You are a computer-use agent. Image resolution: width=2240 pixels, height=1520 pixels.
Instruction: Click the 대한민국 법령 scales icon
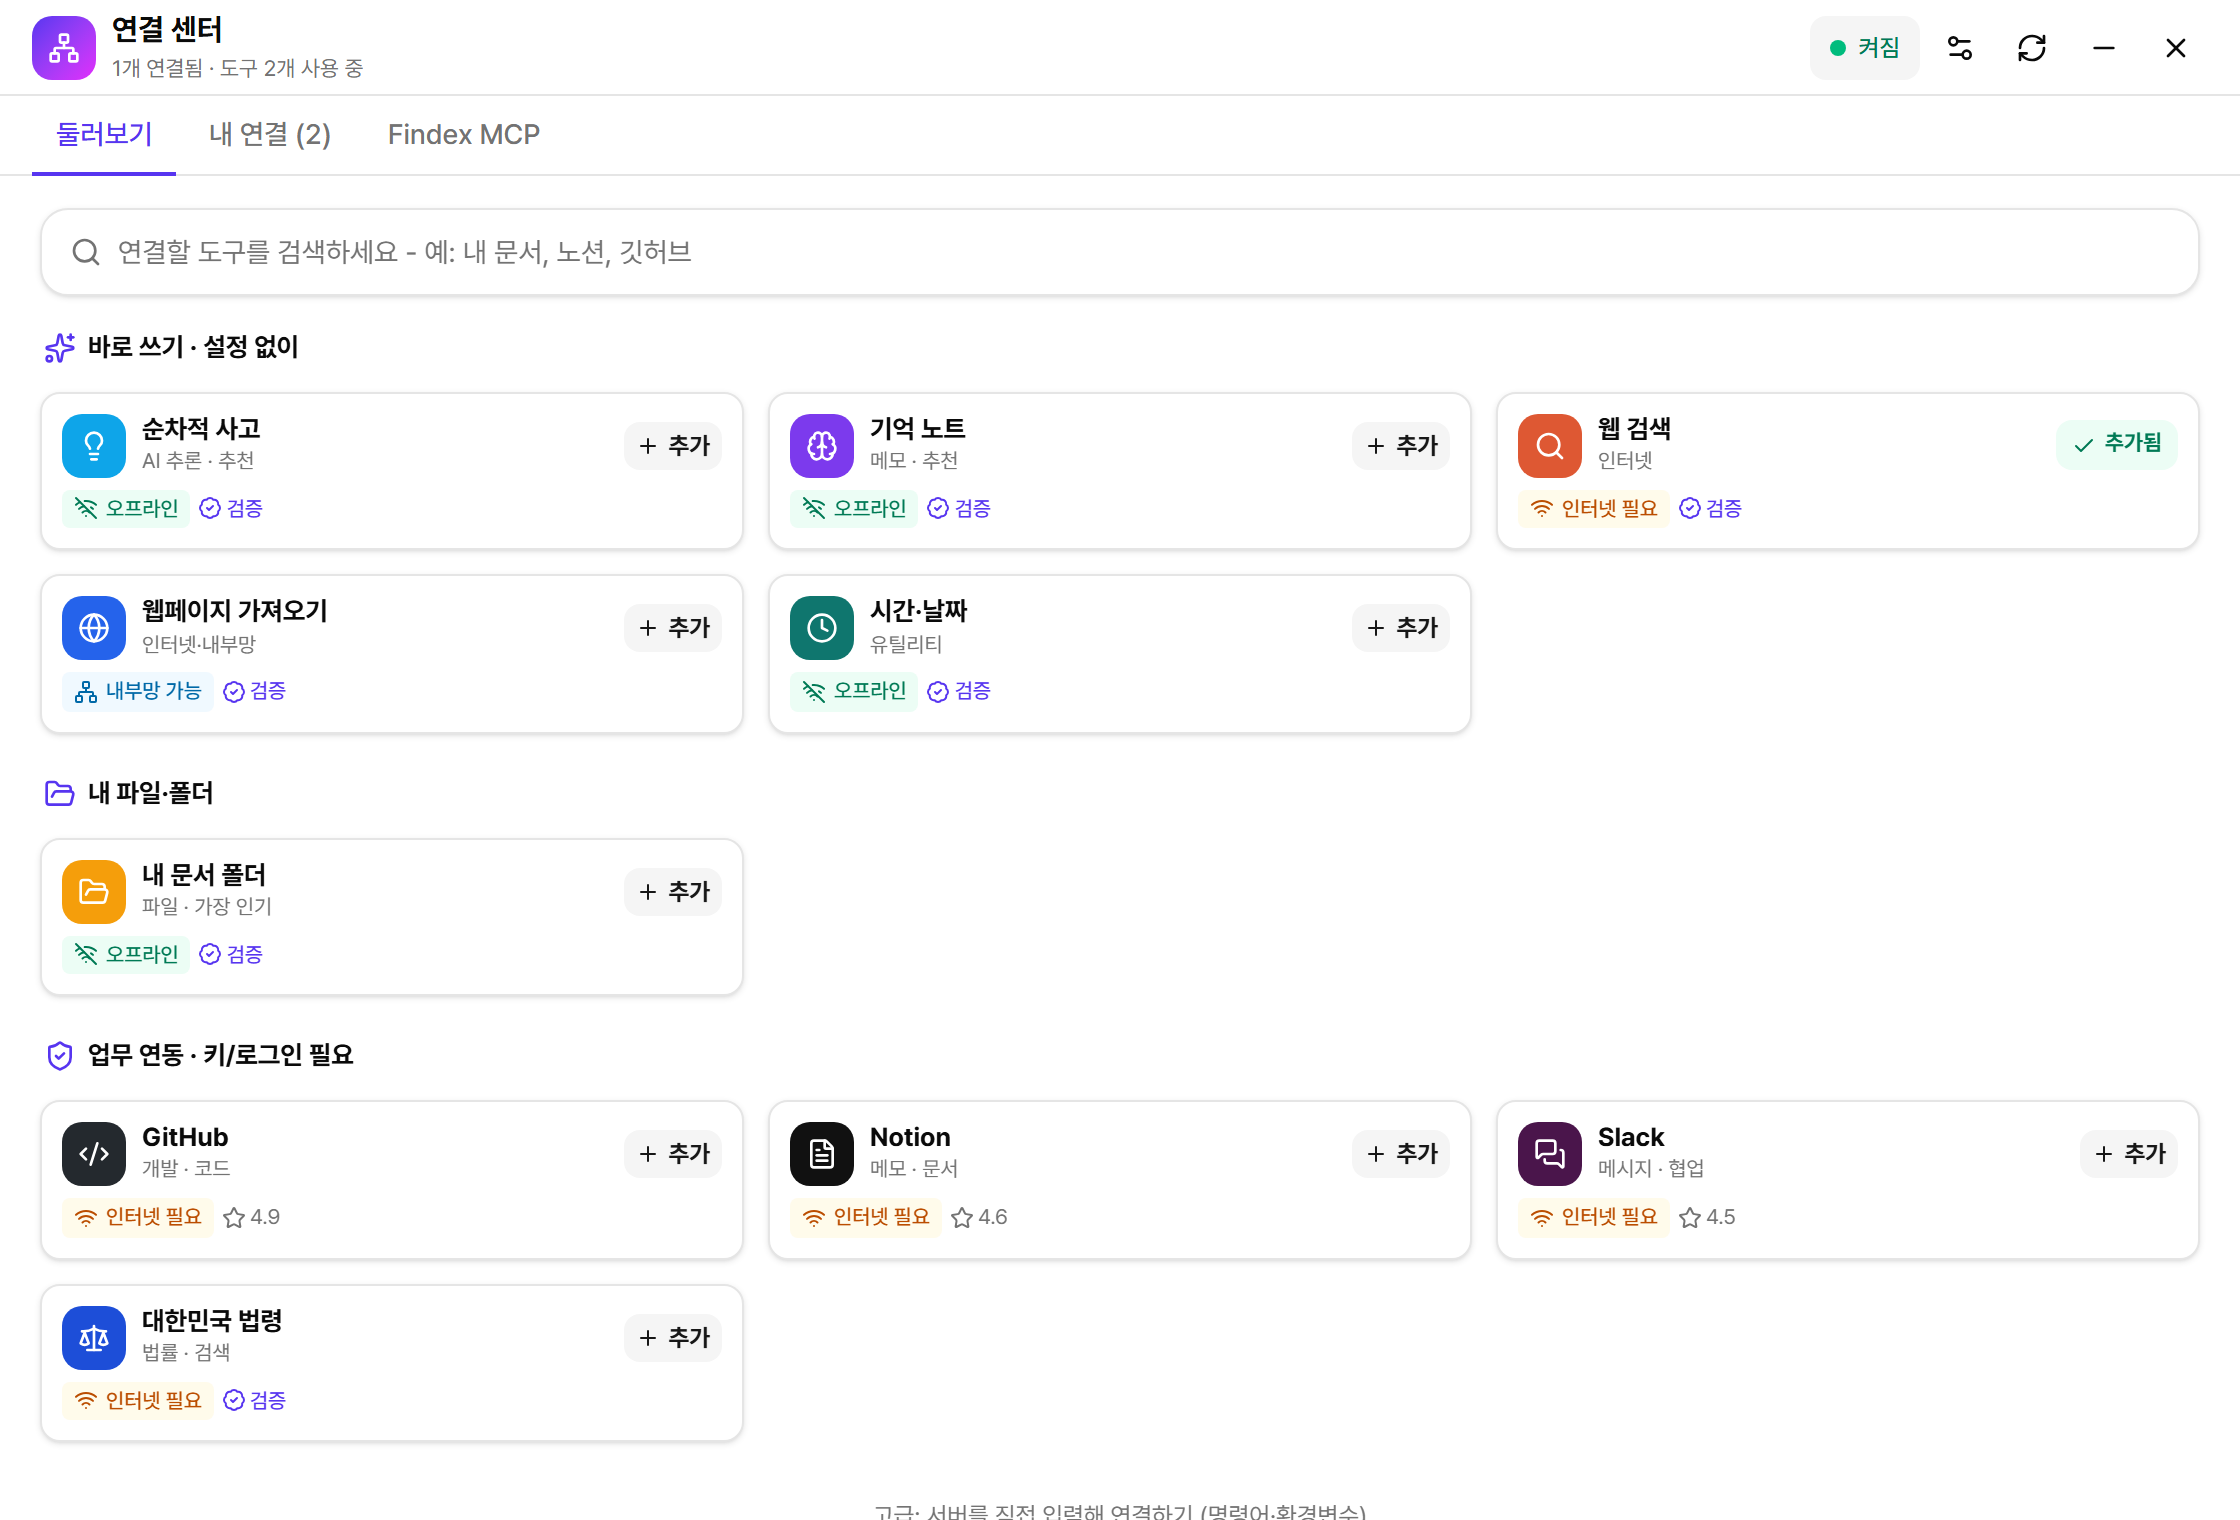[94, 1338]
